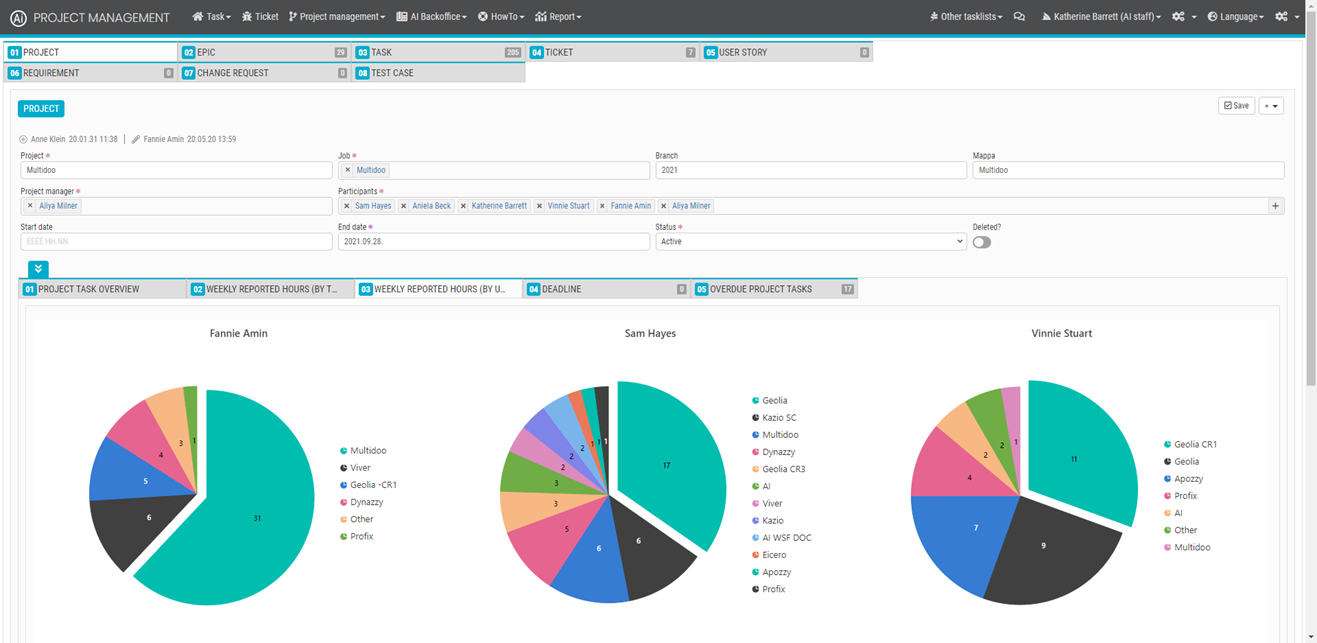Toggle Geolia CR3 legend entry in Sam Hayes chart
The image size is (1317, 643).
[x=778, y=469]
